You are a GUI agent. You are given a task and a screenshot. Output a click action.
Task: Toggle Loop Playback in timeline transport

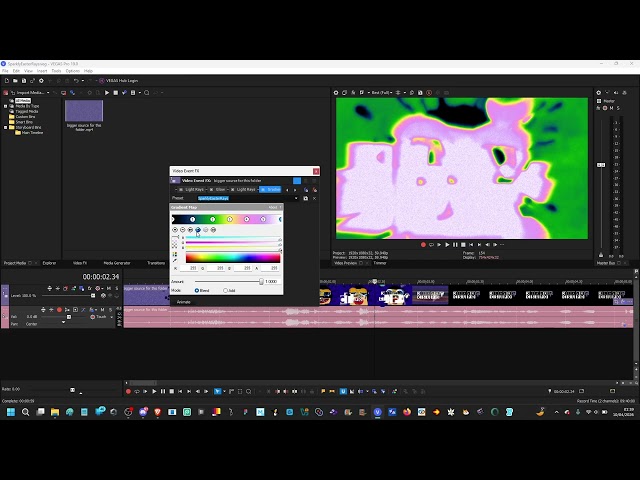click(x=137, y=391)
